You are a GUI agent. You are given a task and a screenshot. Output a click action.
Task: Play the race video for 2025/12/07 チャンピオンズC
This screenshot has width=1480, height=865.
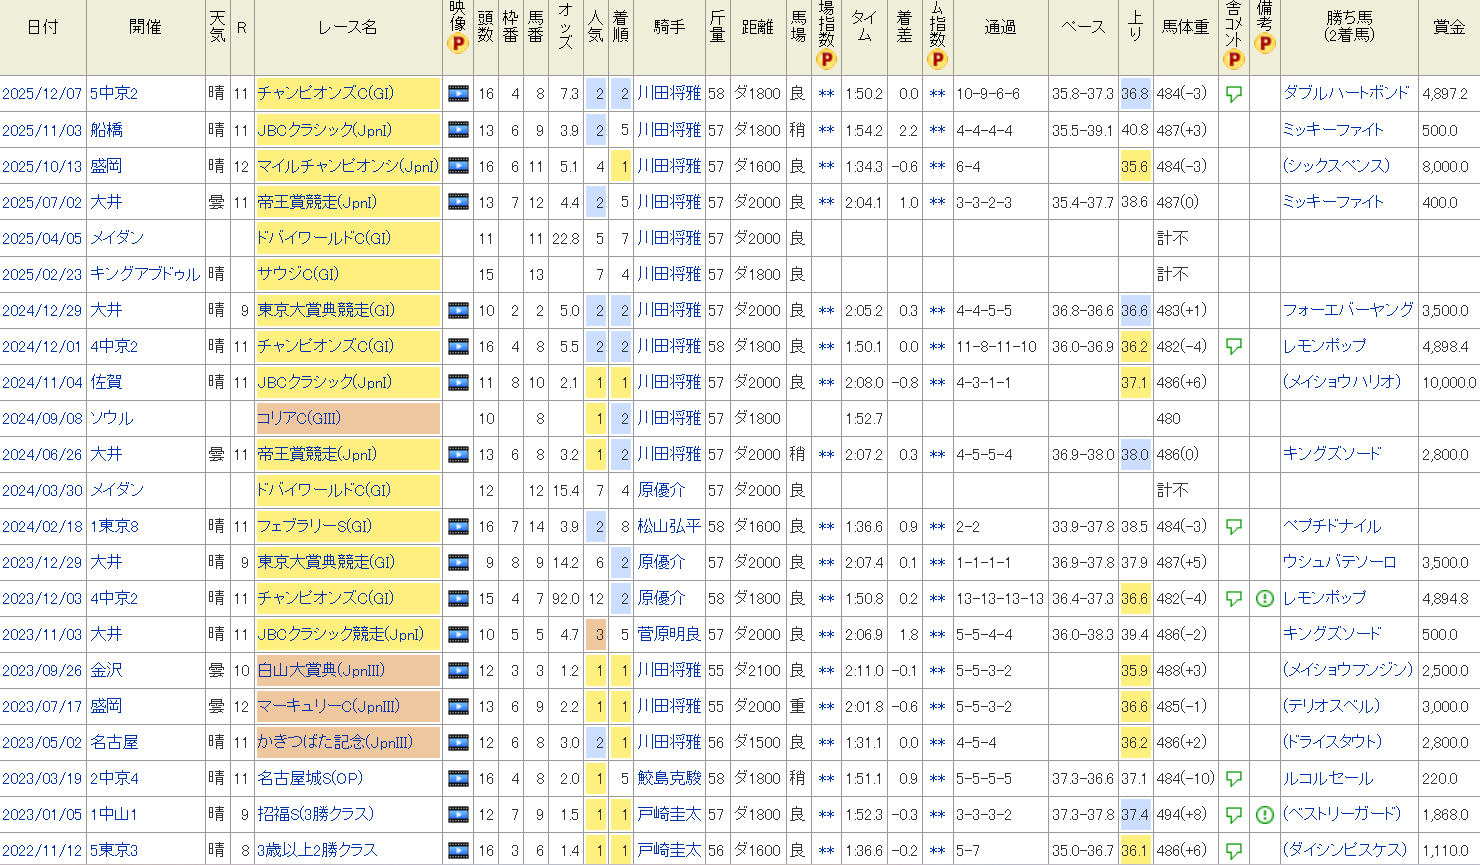[458, 94]
